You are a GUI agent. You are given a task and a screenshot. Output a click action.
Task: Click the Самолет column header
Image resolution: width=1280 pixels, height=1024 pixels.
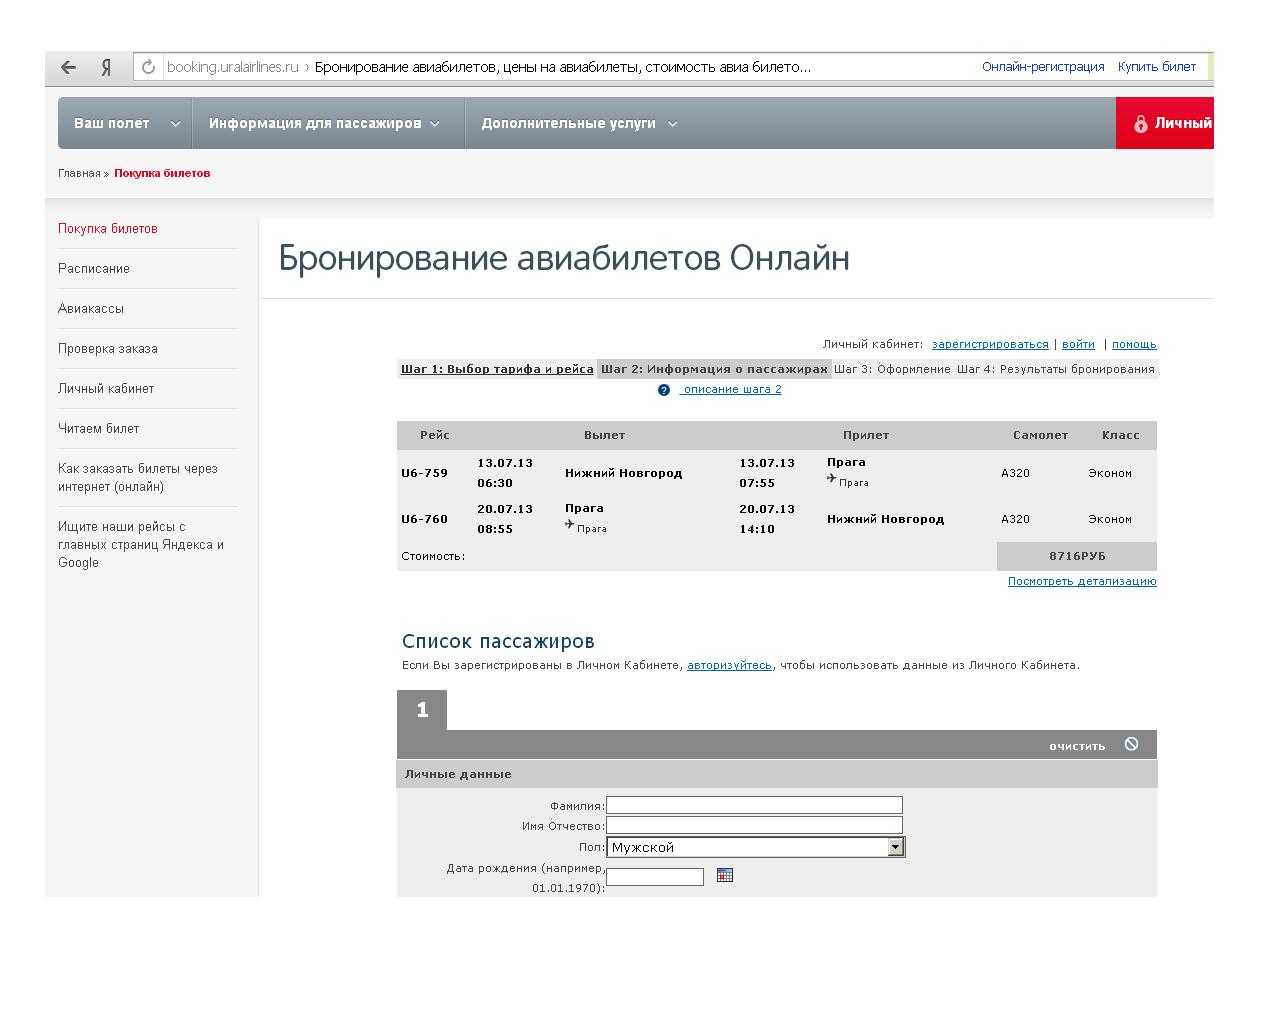pos(1040,435)
